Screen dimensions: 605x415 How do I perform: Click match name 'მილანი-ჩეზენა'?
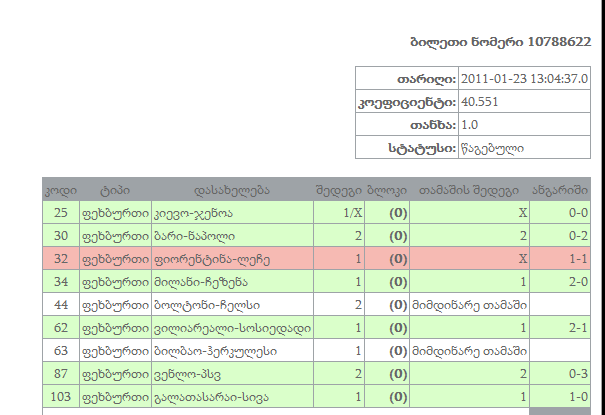[x=201, y=282]
